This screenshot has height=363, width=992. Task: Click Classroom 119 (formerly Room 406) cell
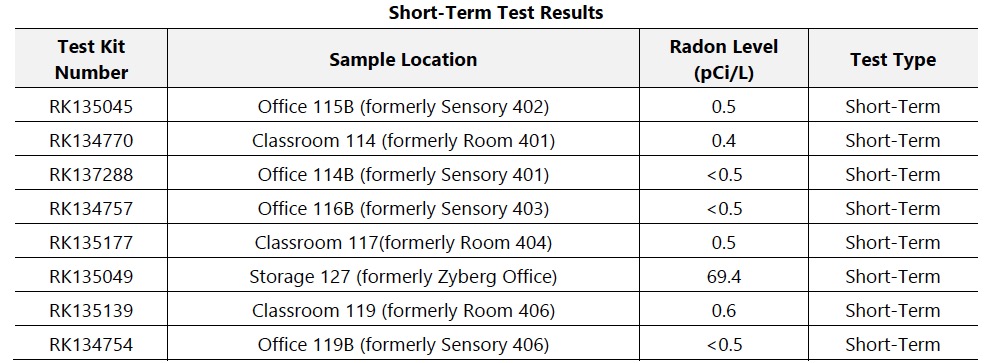(x=403, y=311)
